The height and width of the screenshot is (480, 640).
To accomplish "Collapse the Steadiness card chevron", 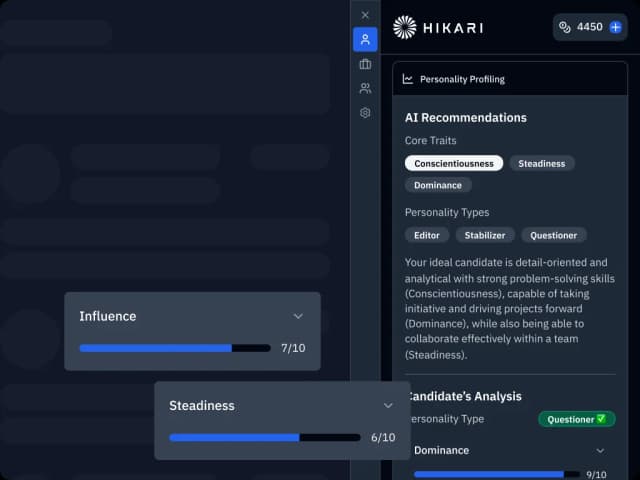I will [388, 406].
